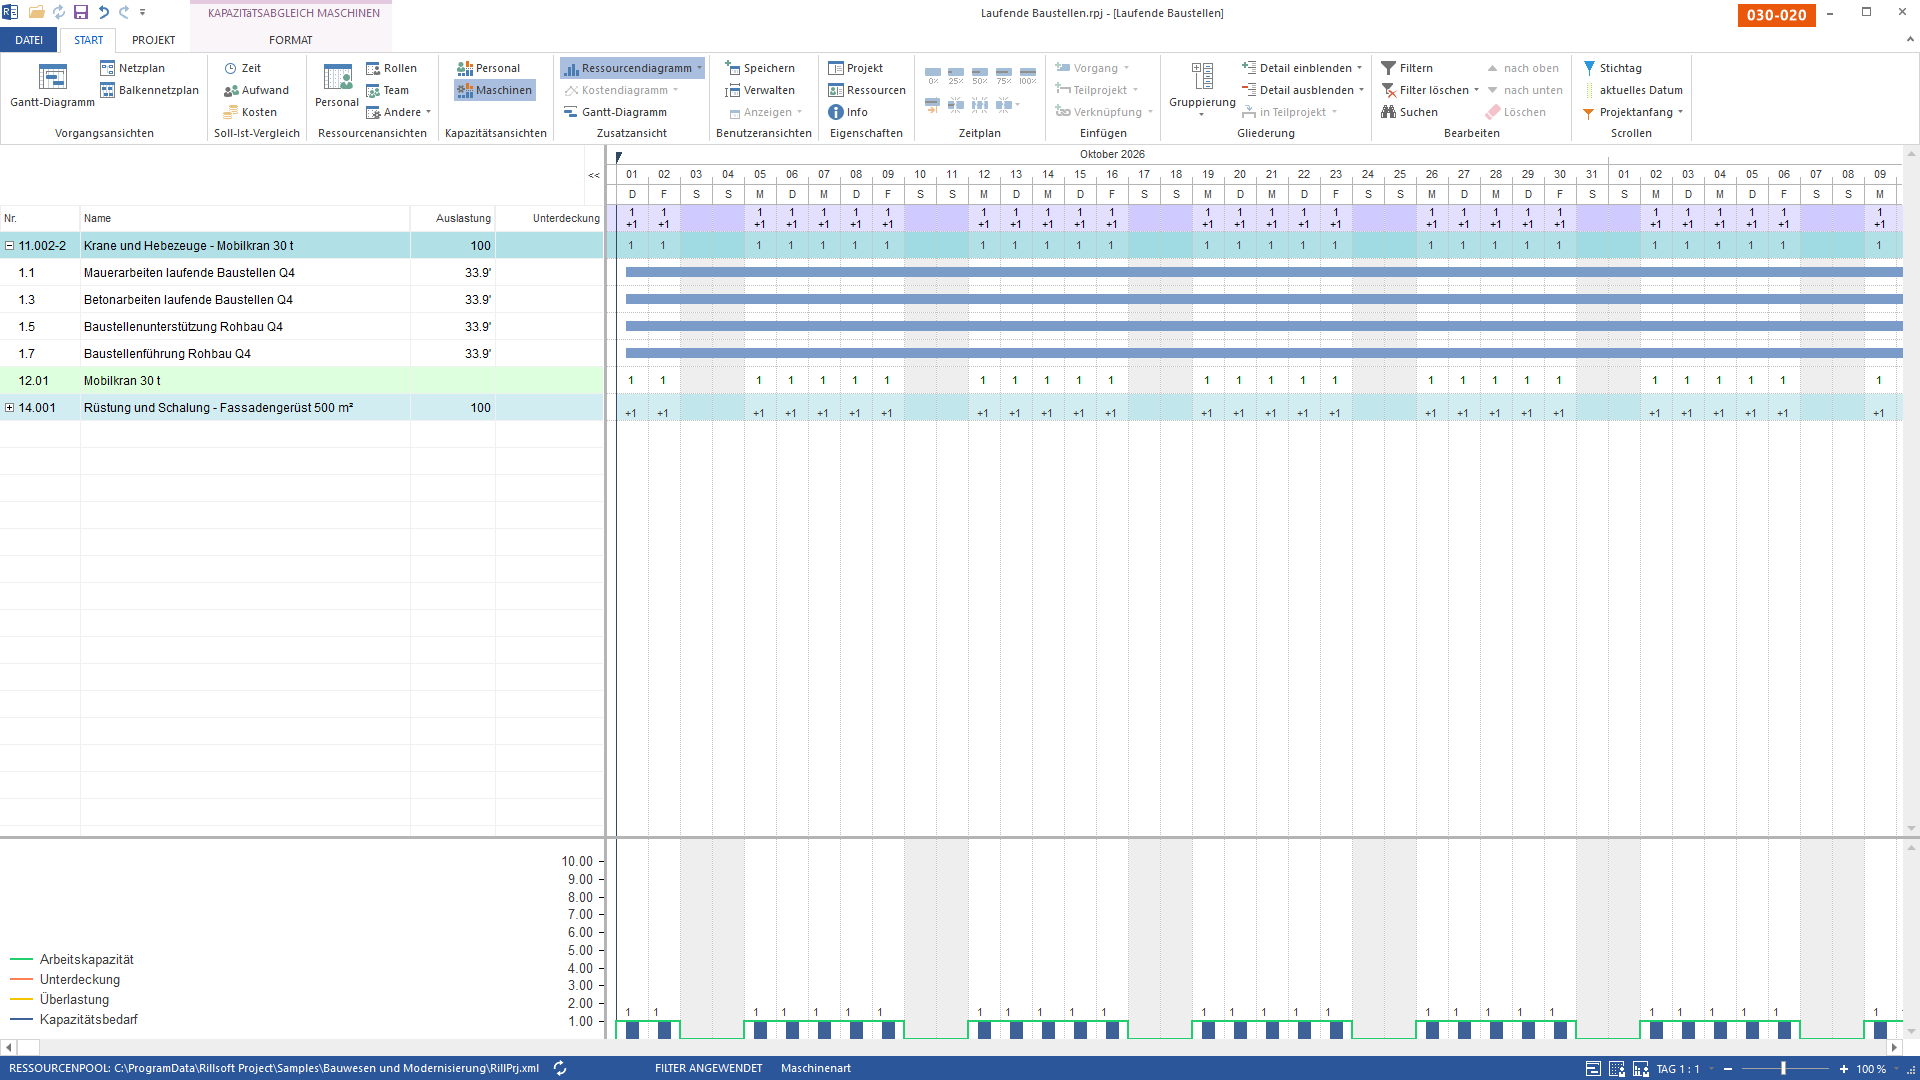Open Personal resource view
Screen dimensions: 1920x1080
tap(337, 86)
